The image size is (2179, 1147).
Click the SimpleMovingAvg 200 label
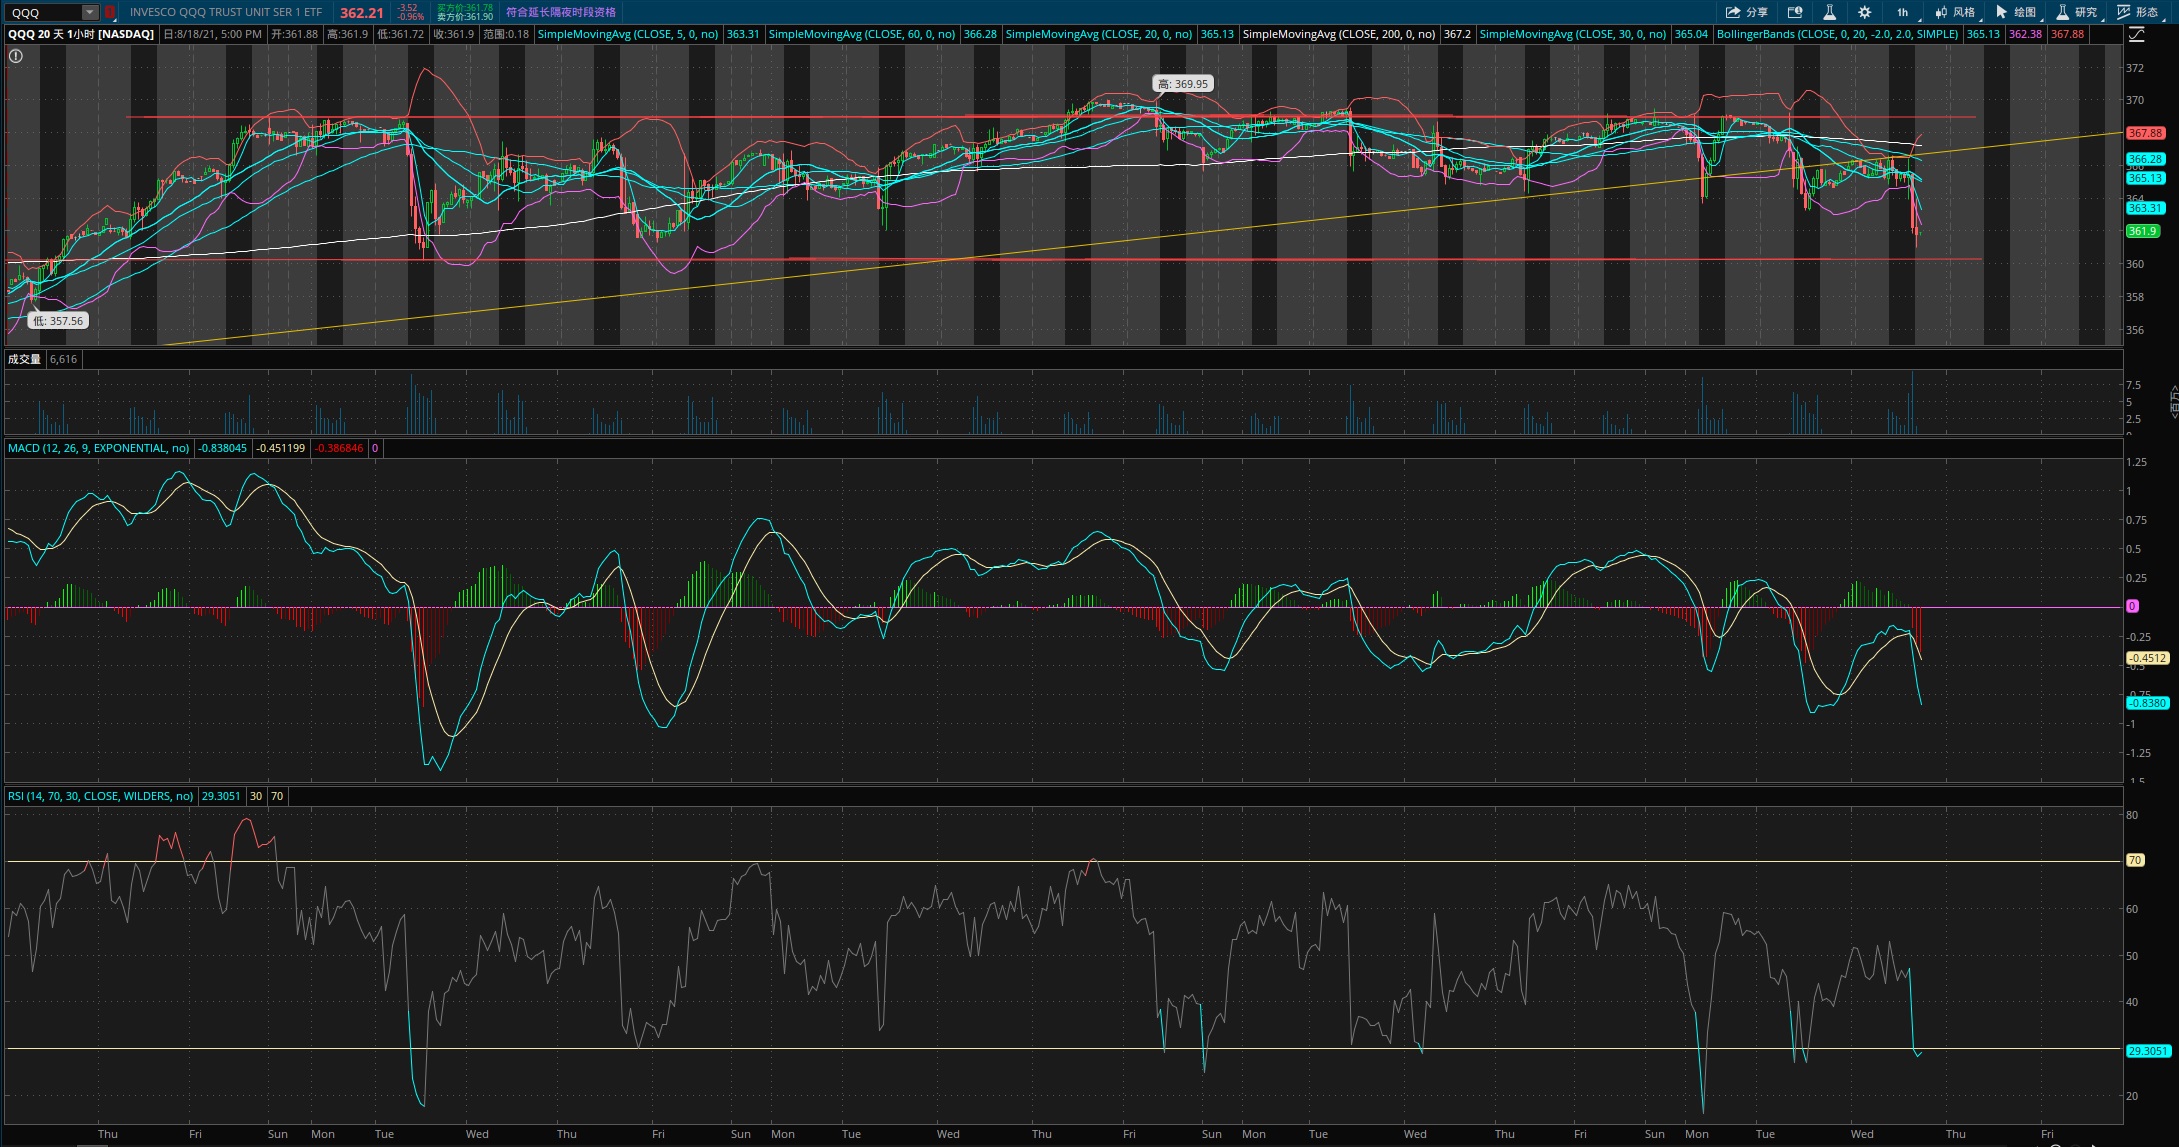pyautogui.click(x=1338, y=34)
